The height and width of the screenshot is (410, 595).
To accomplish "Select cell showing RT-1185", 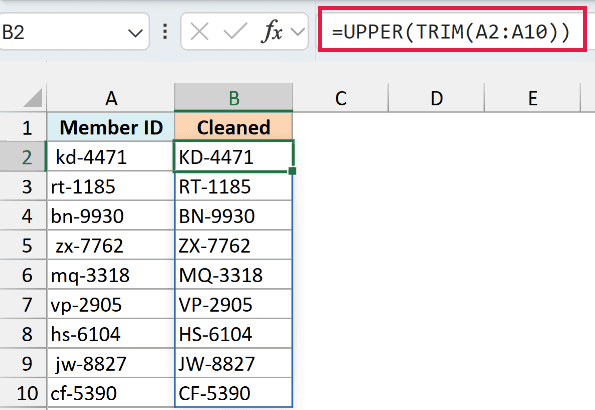I will (x=233, y=186).
